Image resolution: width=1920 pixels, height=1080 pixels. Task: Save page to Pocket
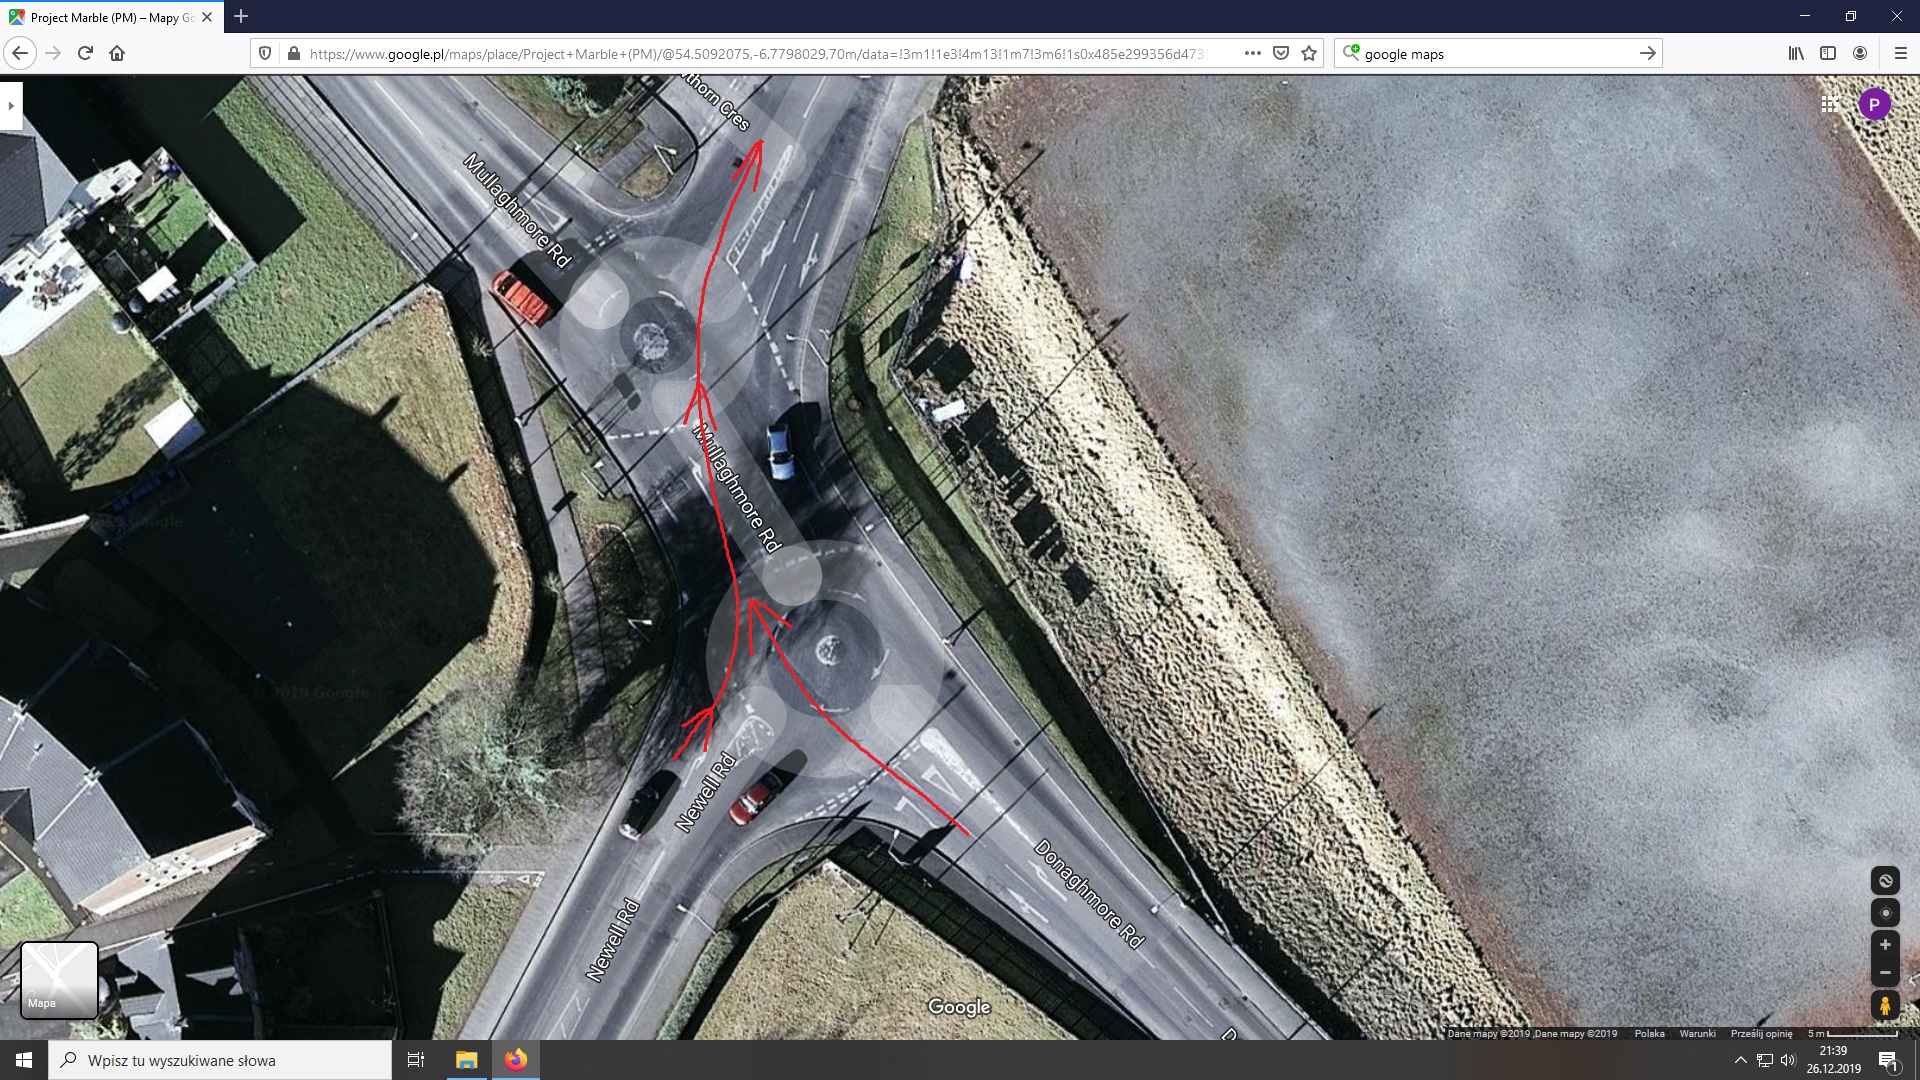[x=1281, y=54]
